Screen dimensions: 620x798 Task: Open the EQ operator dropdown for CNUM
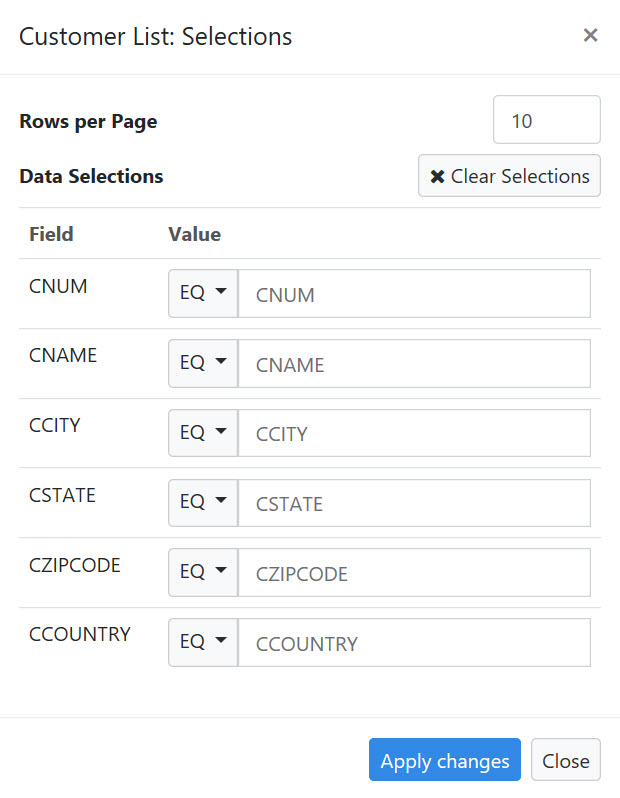point(203,294)
